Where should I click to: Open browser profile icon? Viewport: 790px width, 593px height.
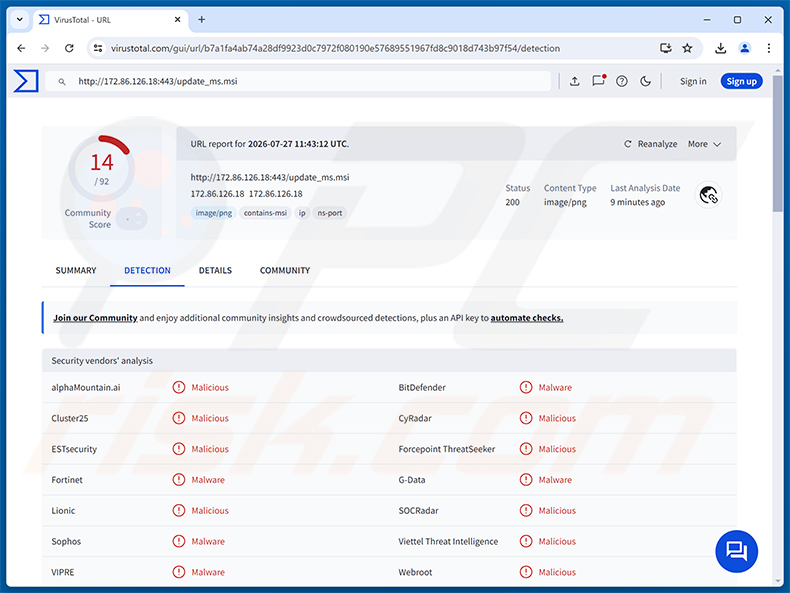tap(745, 48)
